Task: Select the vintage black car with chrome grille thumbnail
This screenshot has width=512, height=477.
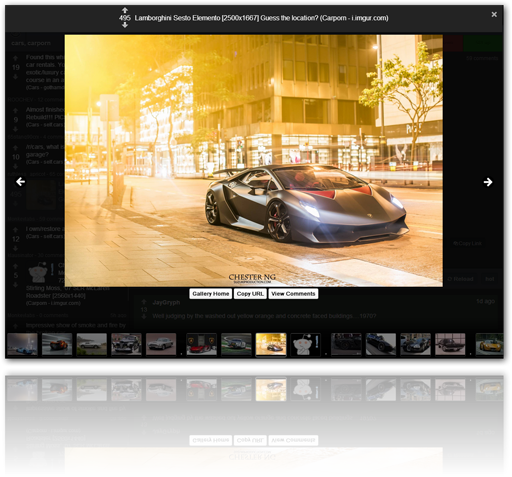Action: pos(126,344)
